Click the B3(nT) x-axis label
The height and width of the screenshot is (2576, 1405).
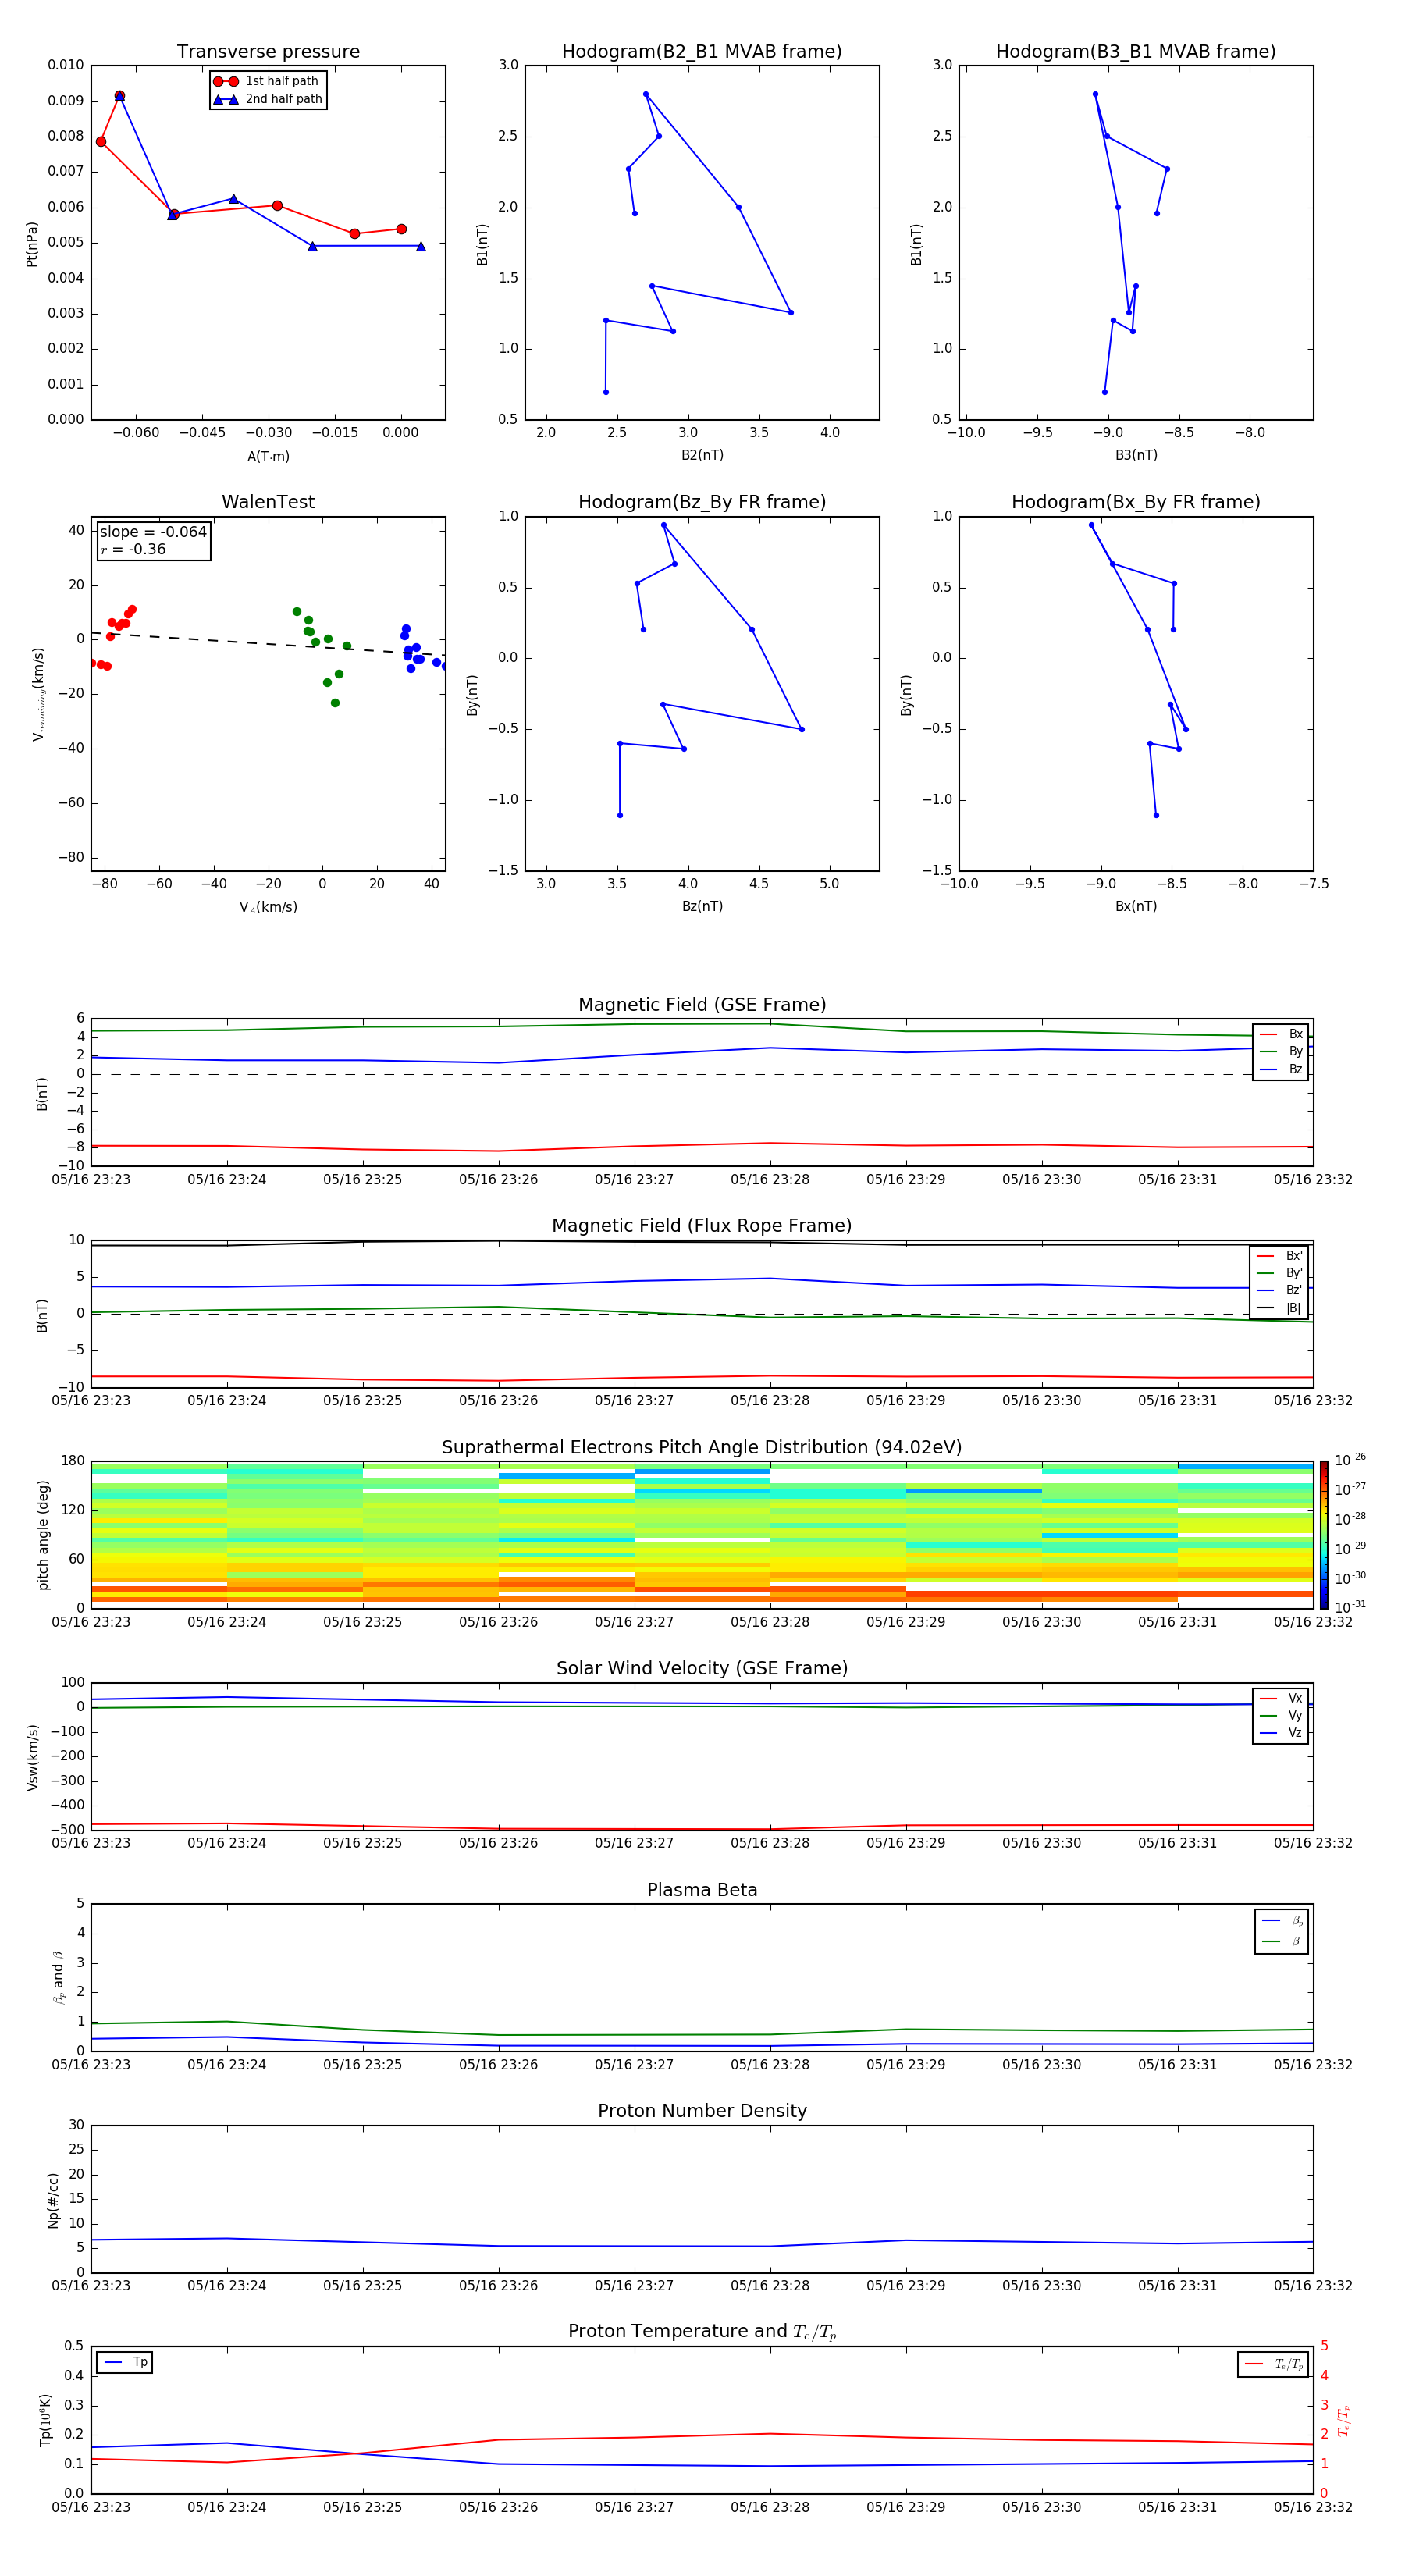(x=1136, y=455)
